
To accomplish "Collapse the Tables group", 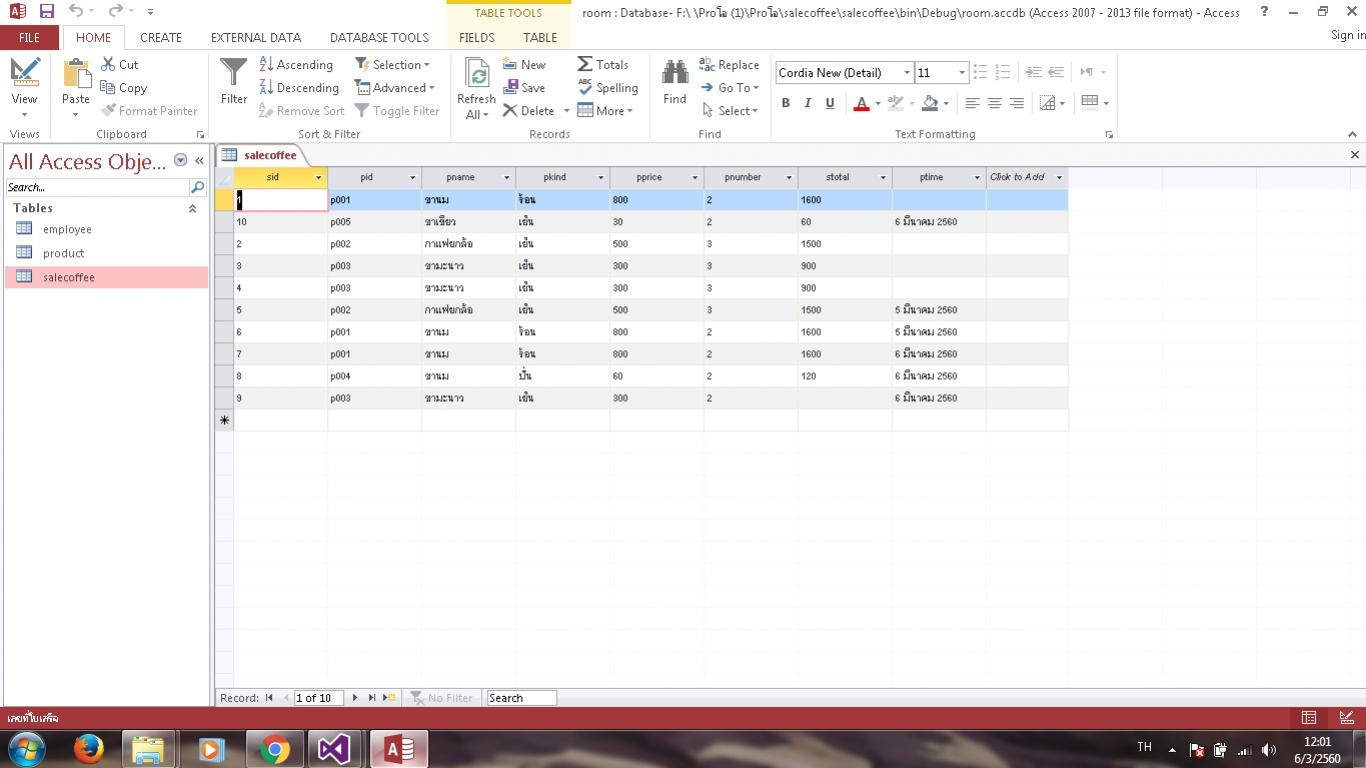I will (x=192, y=208).
